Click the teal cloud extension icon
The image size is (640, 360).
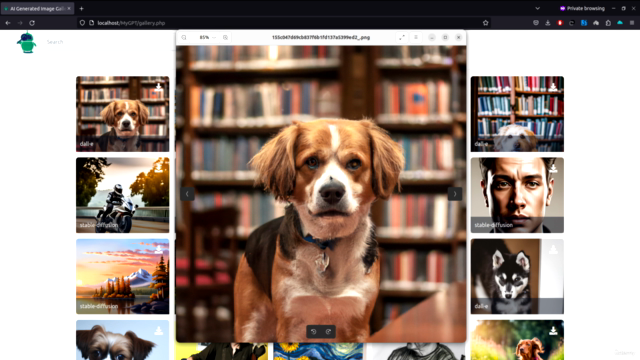[620, 23]
